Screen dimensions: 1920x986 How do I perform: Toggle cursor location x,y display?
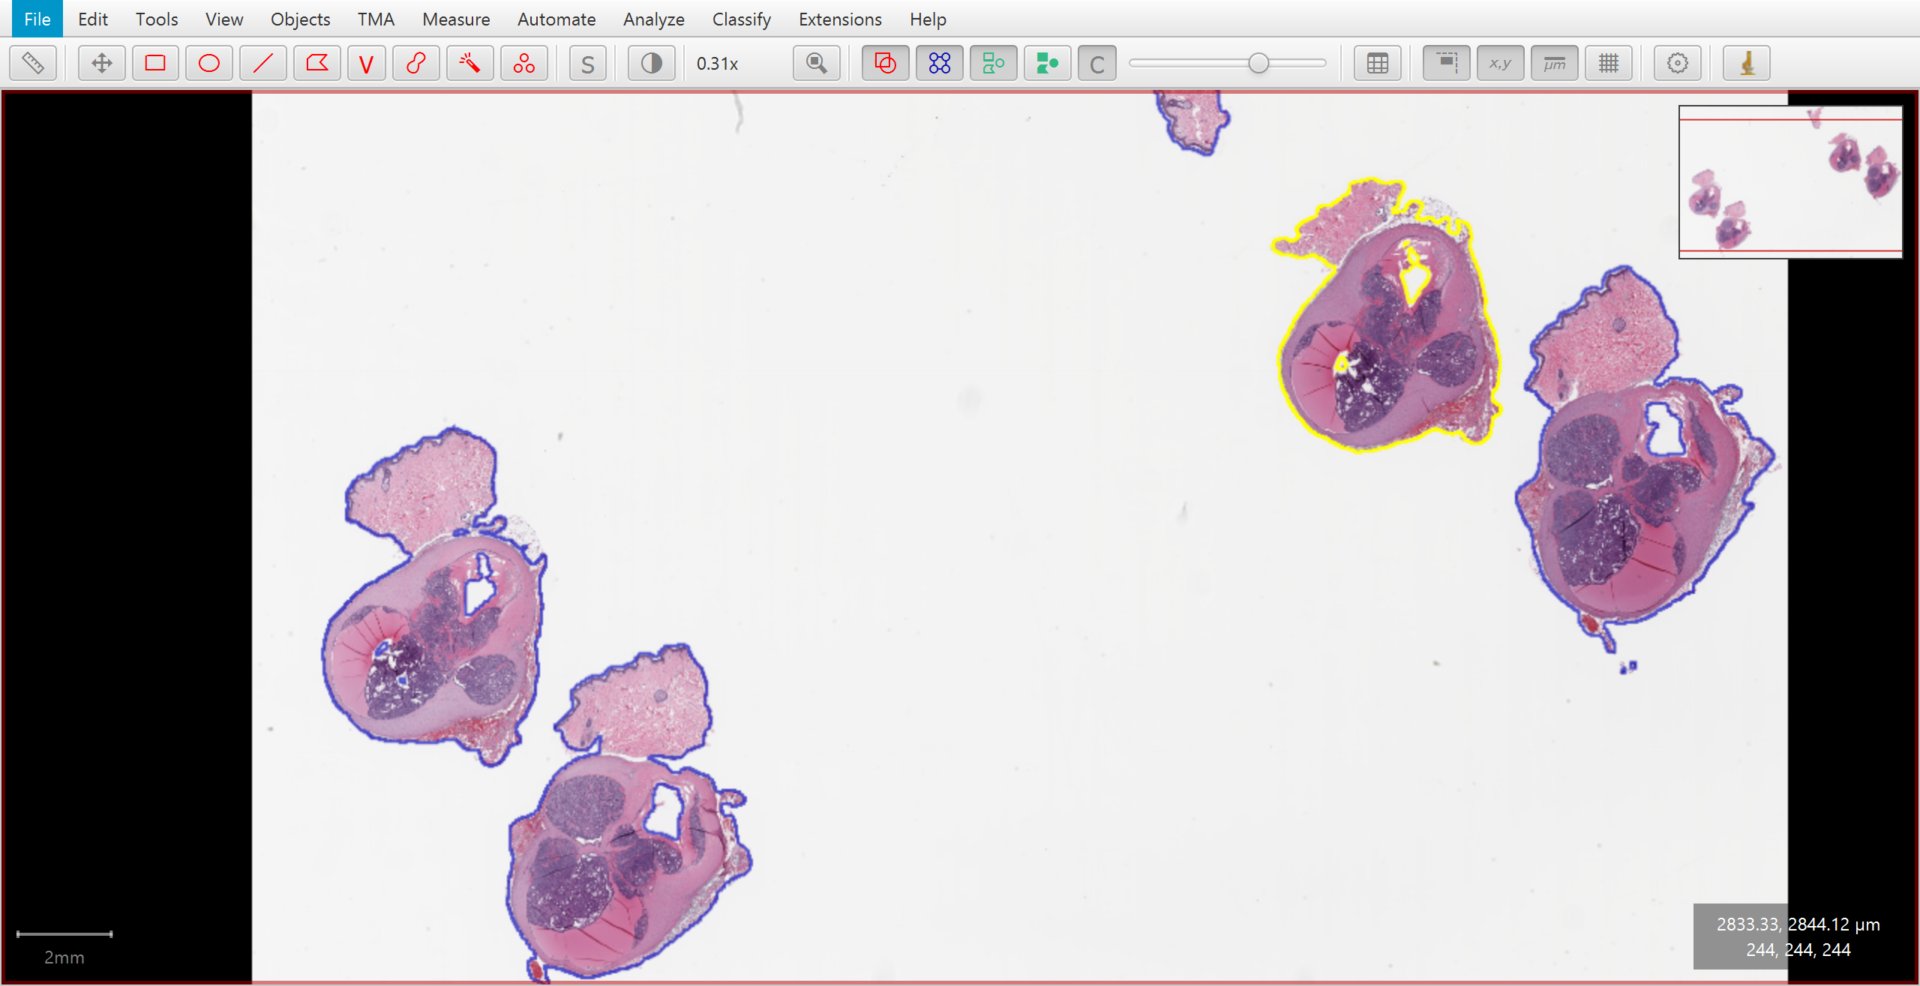tap(1500, 63)
